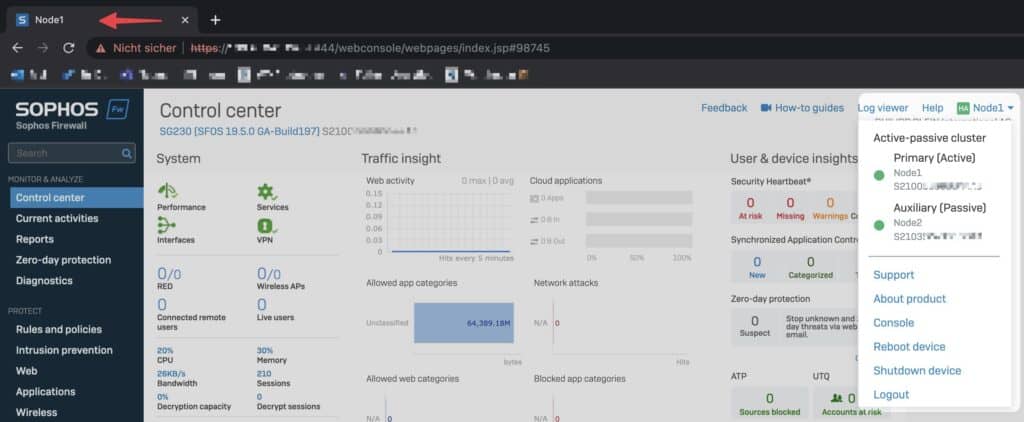Open the Interfaces status icon

coord(167,225)
